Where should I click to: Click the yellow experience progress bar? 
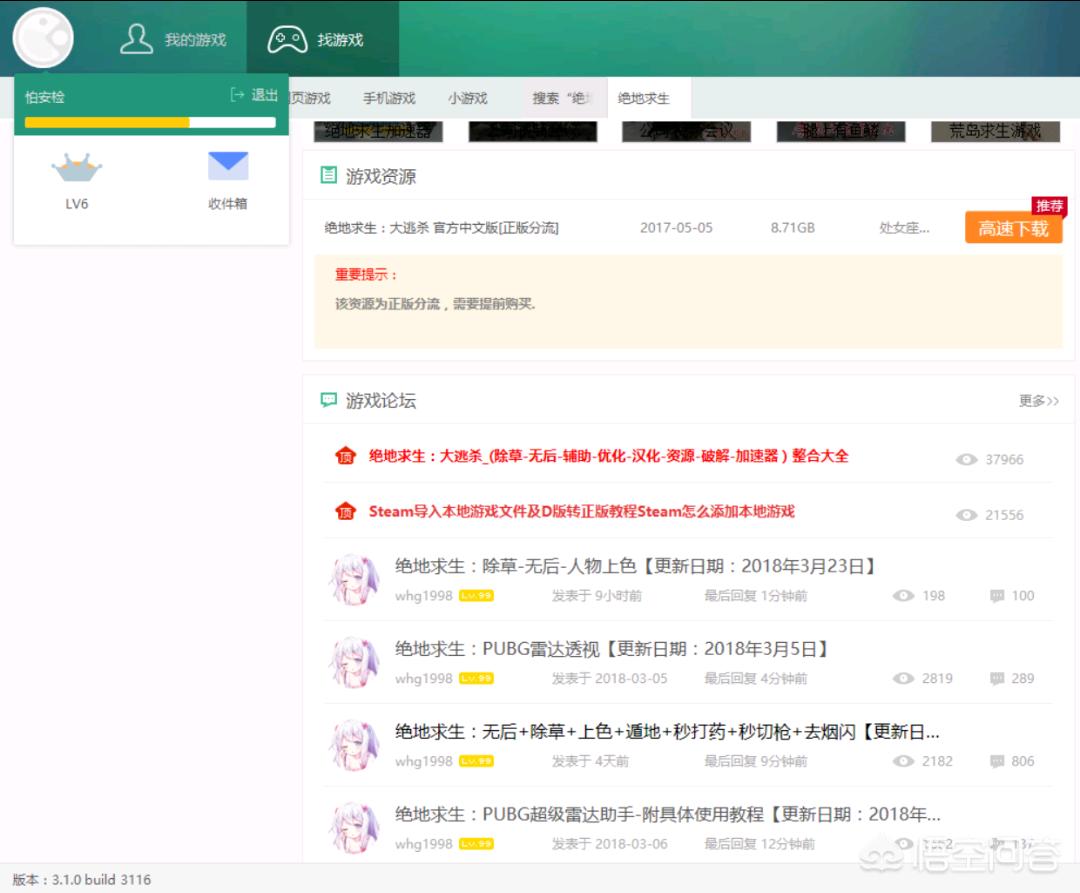coord(150,123)
